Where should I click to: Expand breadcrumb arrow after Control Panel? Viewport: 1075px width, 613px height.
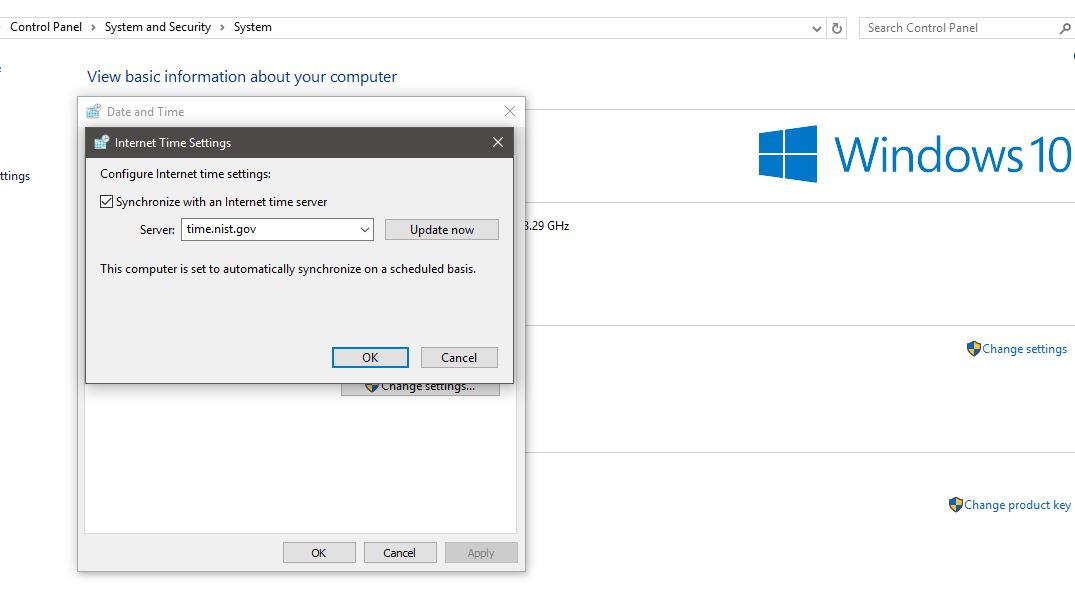(x=93, y=27)
